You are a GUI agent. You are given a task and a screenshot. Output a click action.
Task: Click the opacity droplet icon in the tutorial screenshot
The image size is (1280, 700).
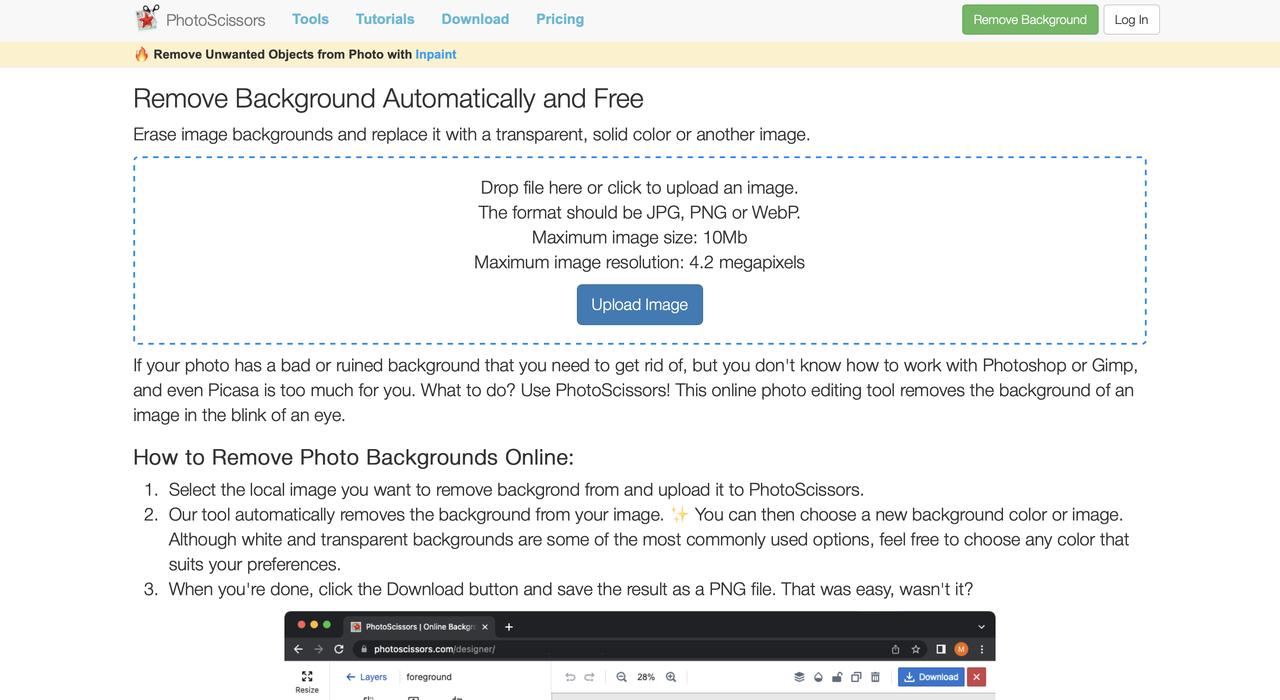pos(818,677)
